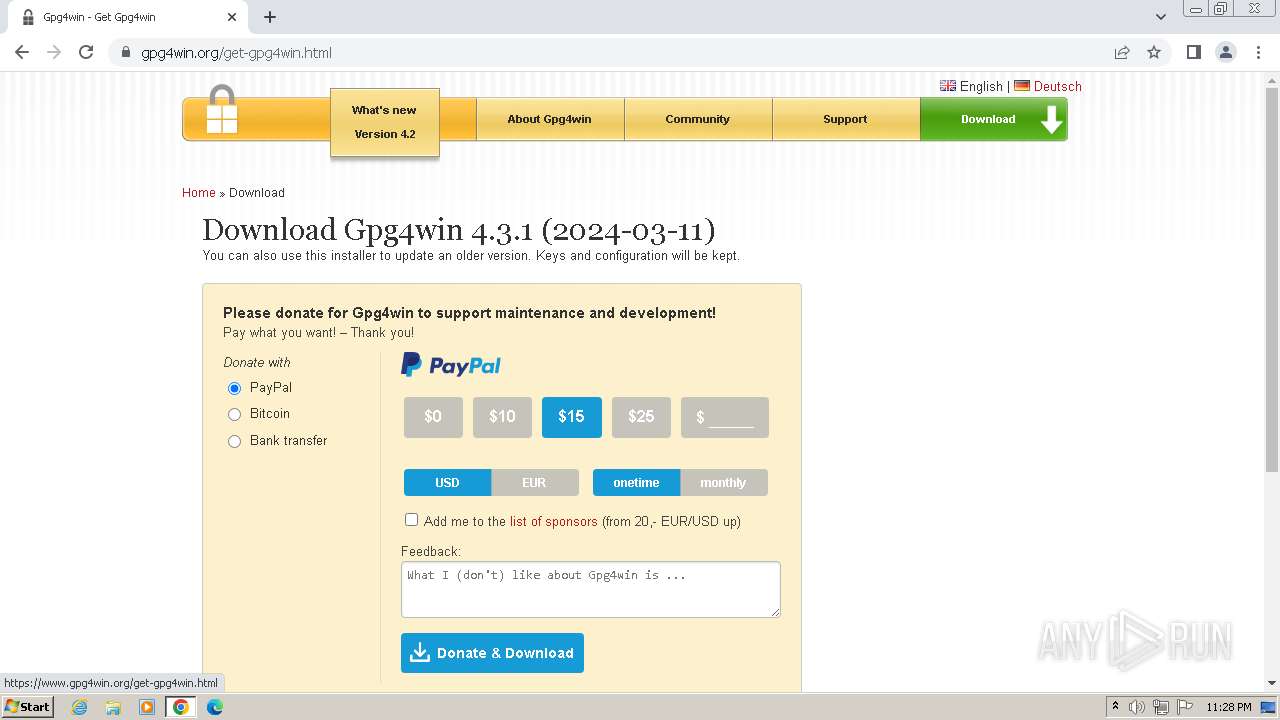The width and height of the screenshot is (1280, 720).
Task: Choose the $25 donation amount
Action: coord(641,417)
